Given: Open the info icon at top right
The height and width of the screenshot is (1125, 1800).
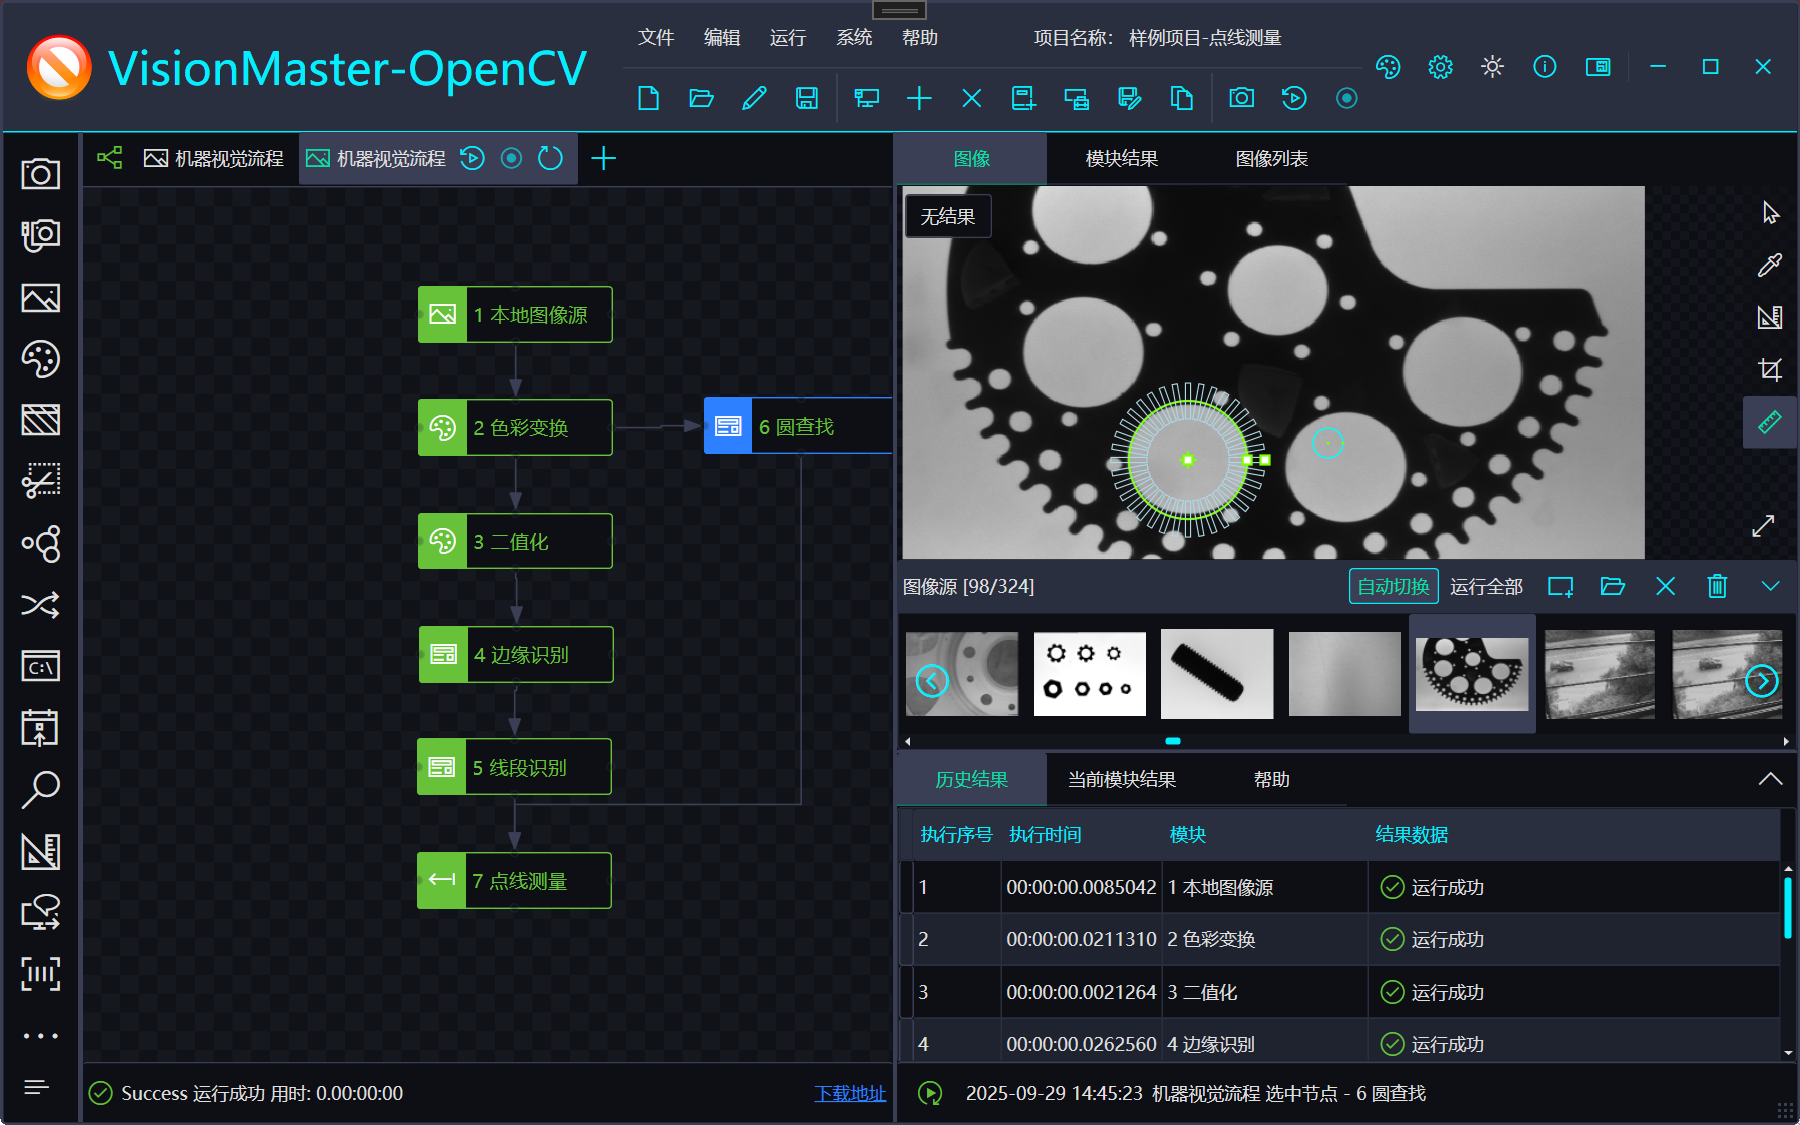Looking at the screenshot, I should click(1544, 67).
